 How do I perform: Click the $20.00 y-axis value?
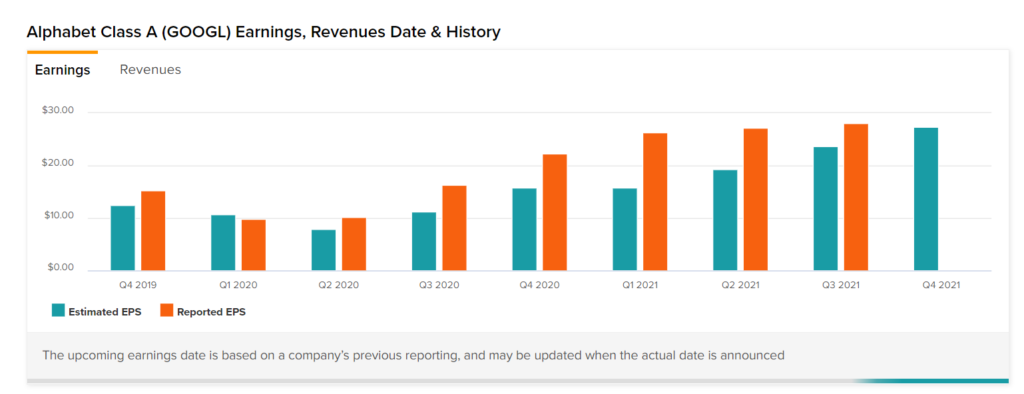pos(58,163)
